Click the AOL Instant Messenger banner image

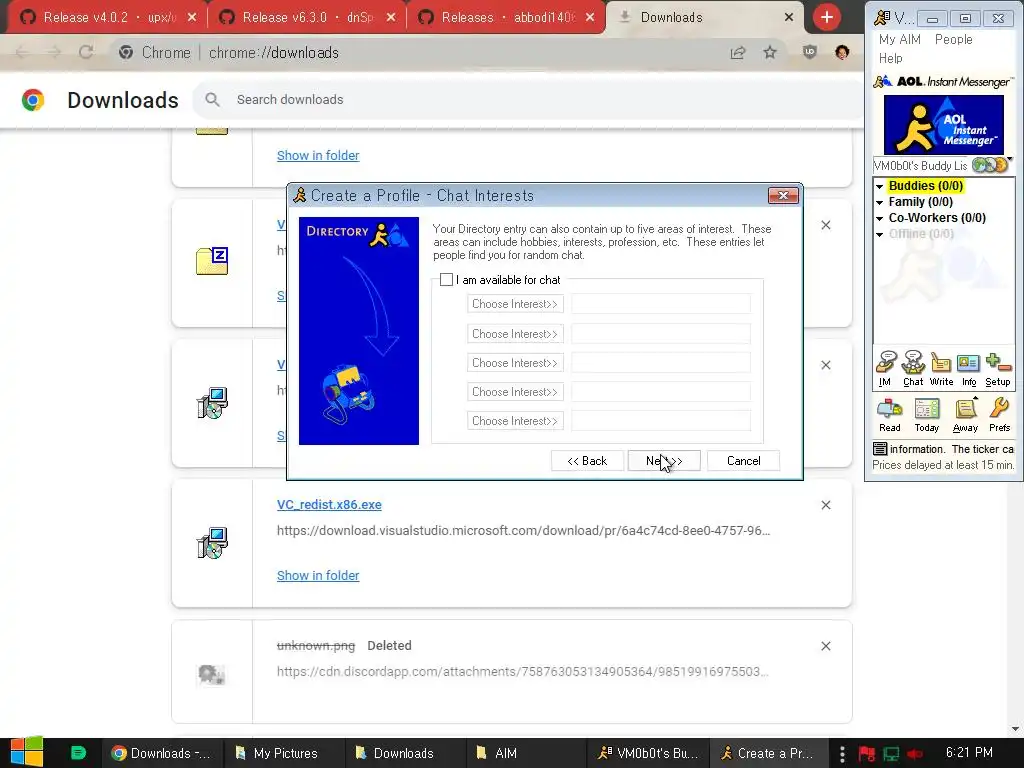tap(944, 125)
